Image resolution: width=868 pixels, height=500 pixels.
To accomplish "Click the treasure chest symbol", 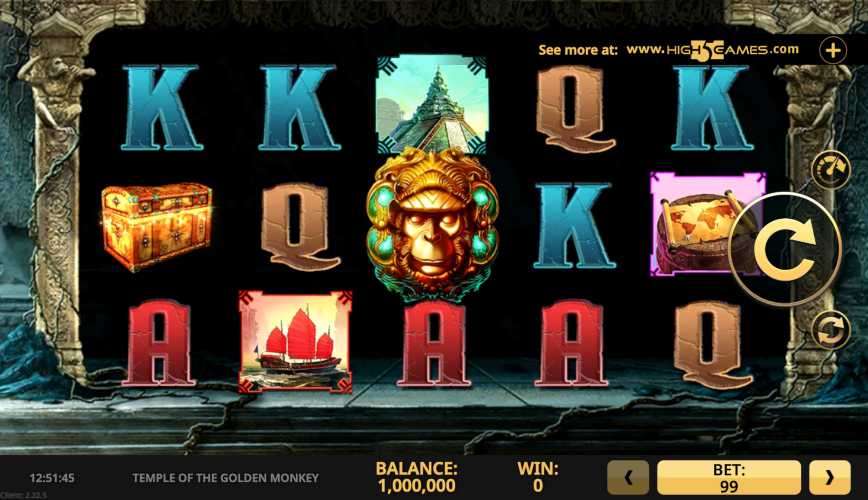I will click(157, 226).
